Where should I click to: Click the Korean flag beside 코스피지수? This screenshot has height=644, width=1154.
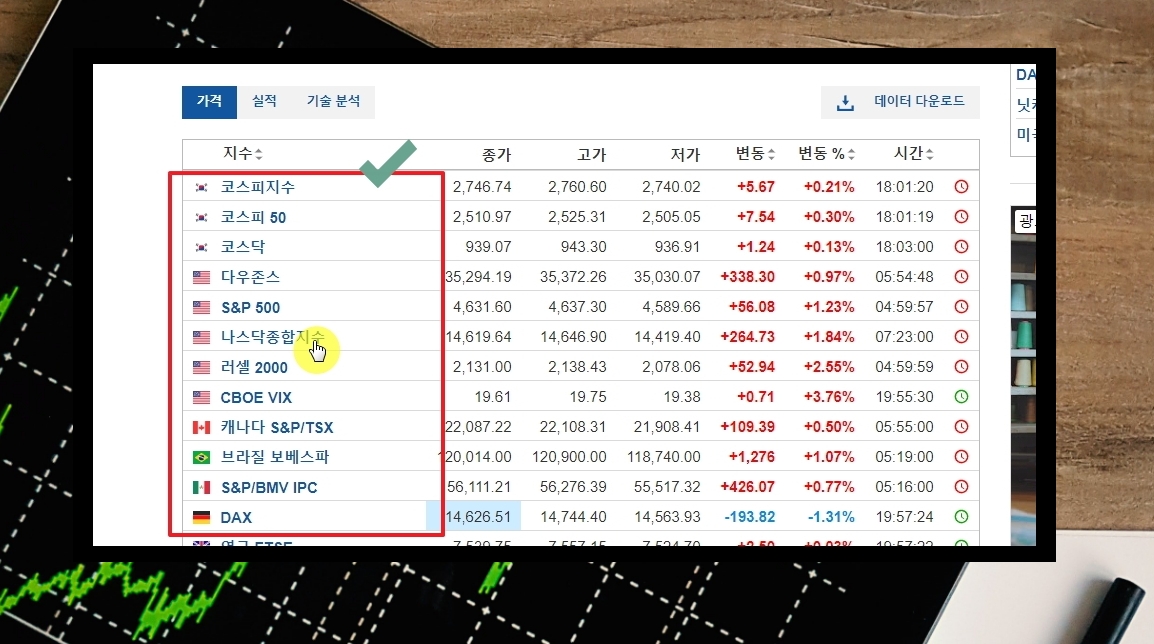tap(201, 188)
